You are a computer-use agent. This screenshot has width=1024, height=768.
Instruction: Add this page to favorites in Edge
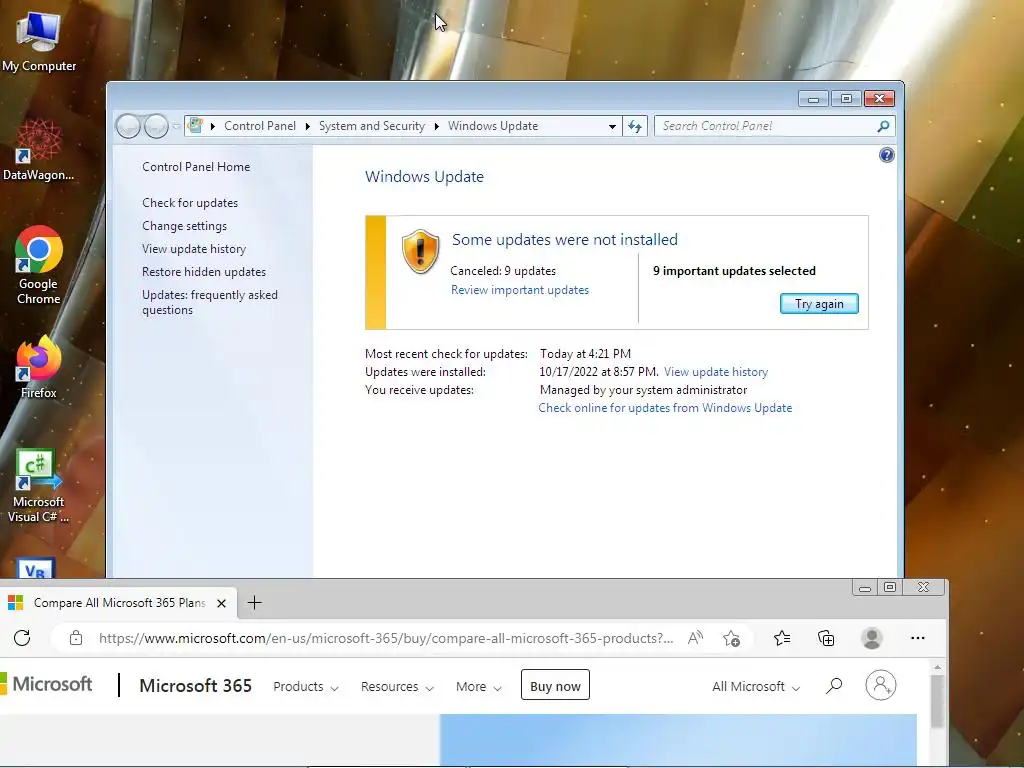point(731,638)
